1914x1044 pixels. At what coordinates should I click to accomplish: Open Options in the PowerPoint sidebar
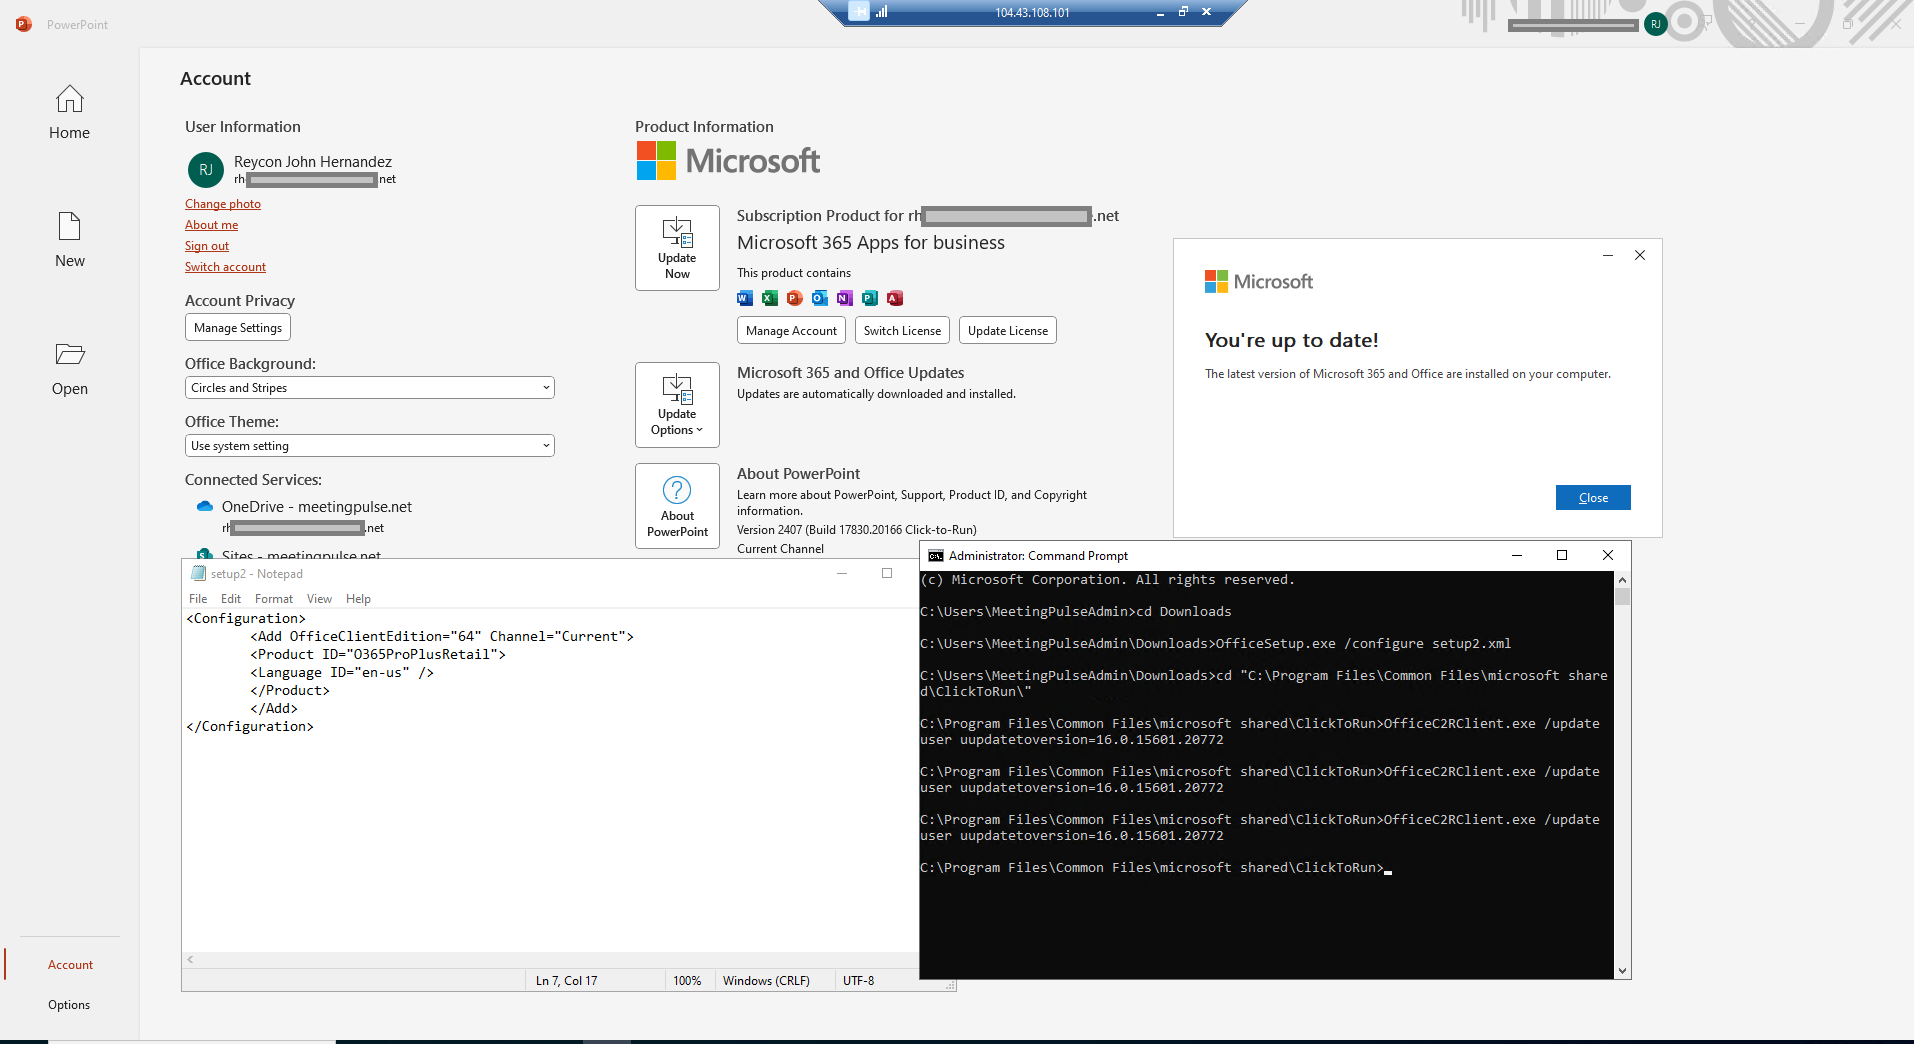pos(69,1005)
